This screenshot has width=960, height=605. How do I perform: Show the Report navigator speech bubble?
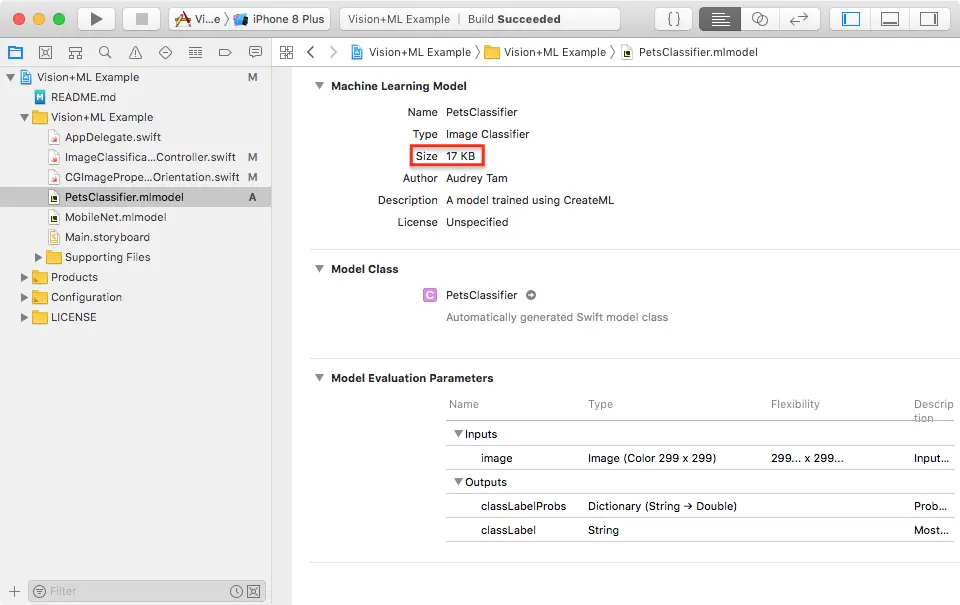point(255,53)
